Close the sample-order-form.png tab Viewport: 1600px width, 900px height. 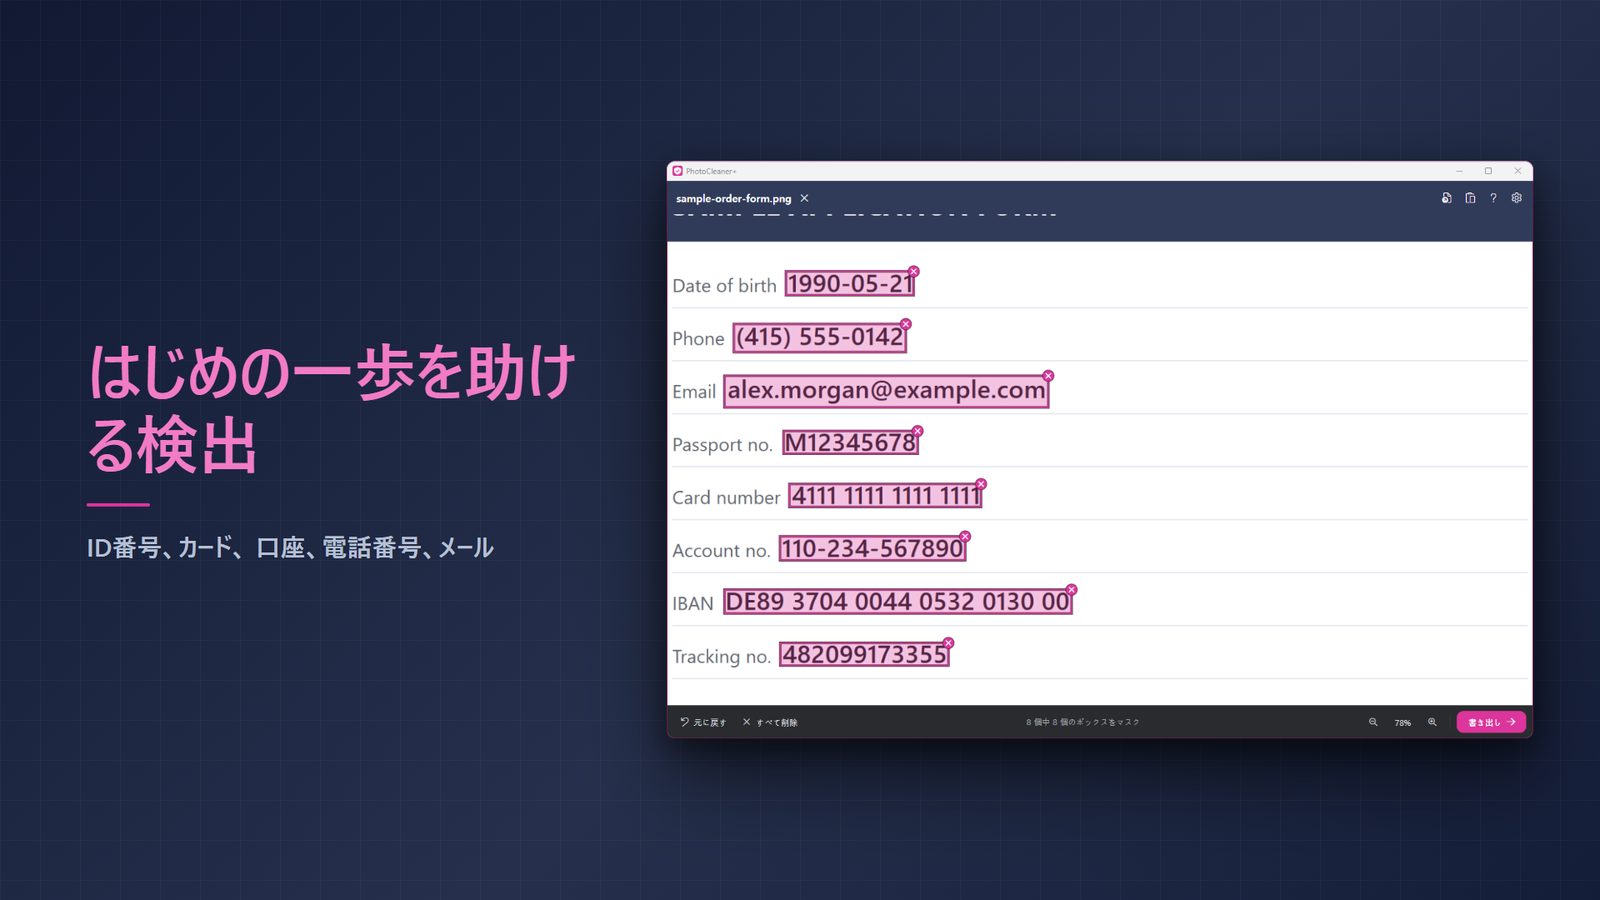click(x=804, y=198)
